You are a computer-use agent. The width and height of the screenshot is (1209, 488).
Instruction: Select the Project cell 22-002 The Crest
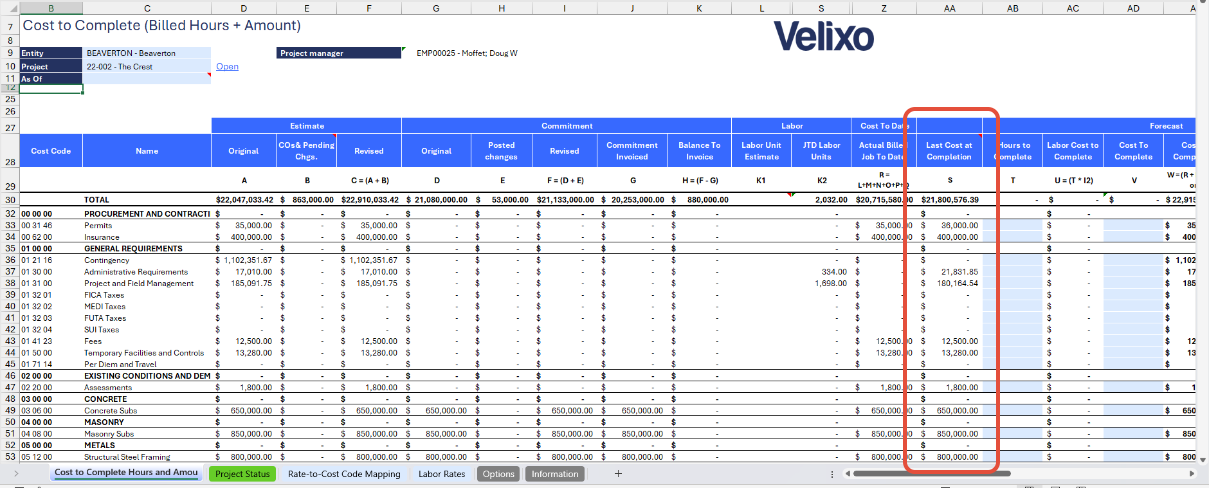(147, 67)
